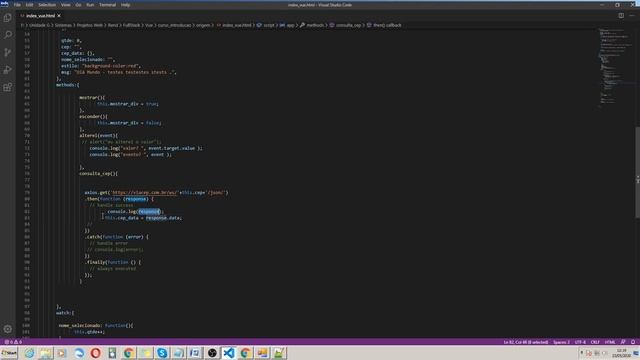The height and width of the screenshot is (360, 640).
Task: Open the File menu
Action: coord(17,5)
